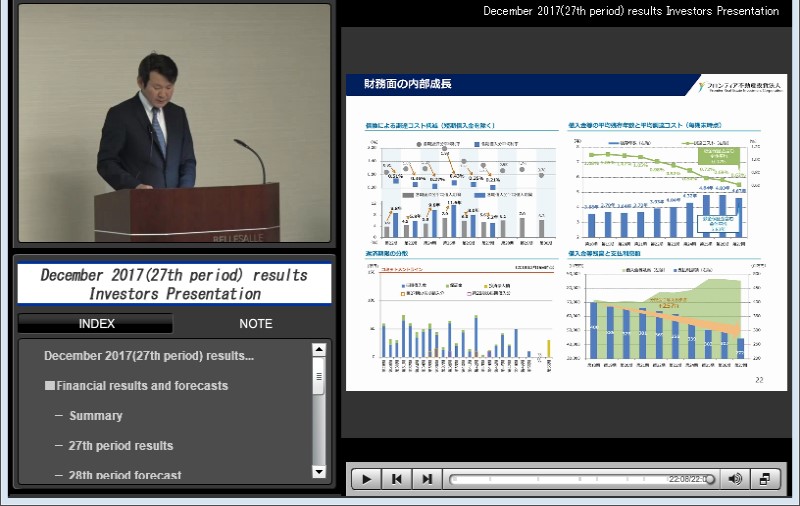Open the INDEX tab

[x=96, y=323]
